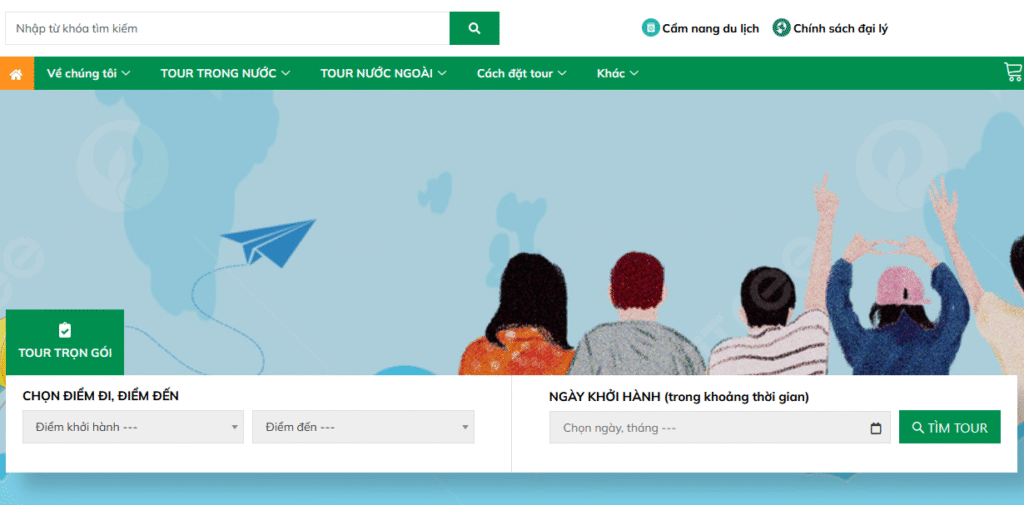The height and width of the screenshot is (505, 1024).
Task: Expand the TOUR TRONG NƯỚC menu
Action: (225, 73)
